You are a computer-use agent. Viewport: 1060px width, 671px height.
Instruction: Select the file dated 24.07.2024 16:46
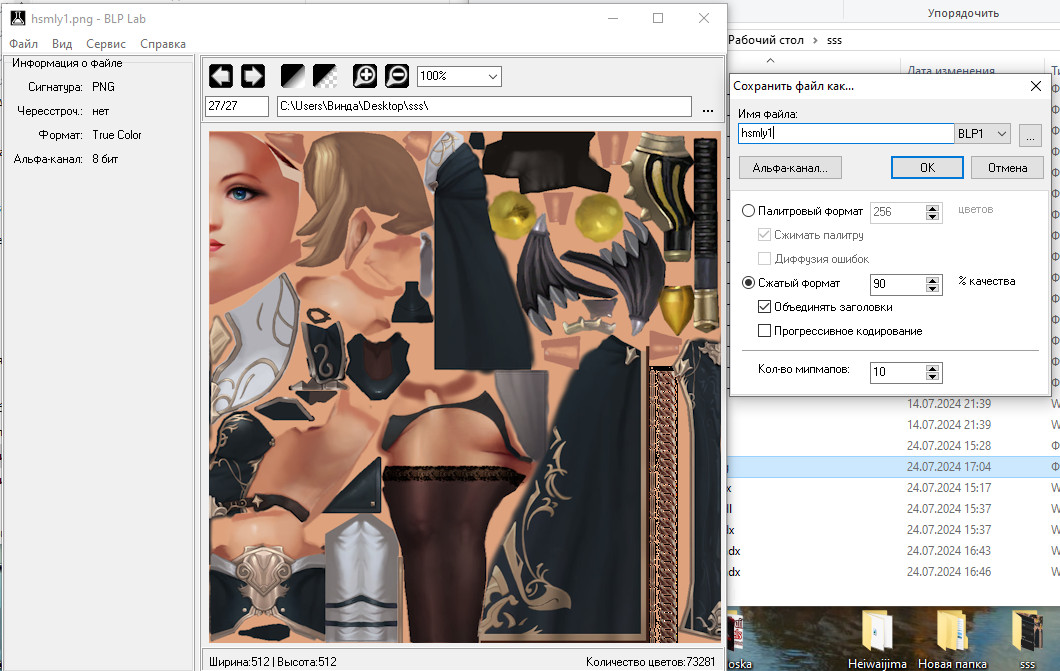point(948,572)
